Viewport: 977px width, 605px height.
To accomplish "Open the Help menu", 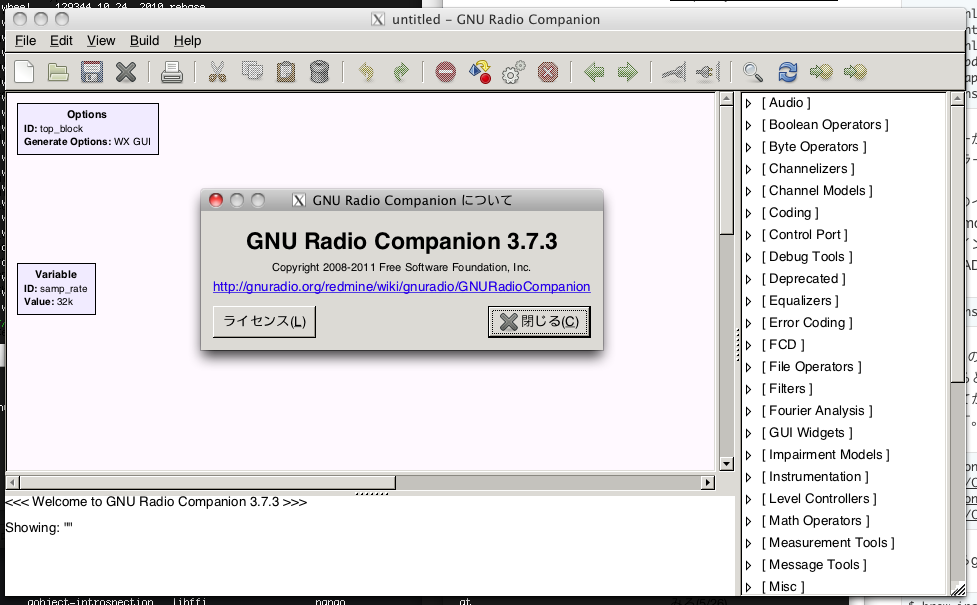I will 187,40.
